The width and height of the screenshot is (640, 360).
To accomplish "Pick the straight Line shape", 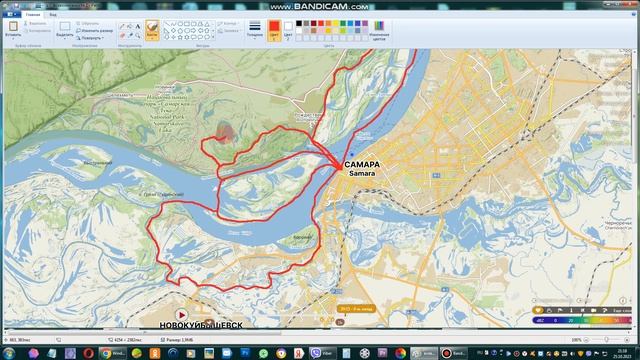I will (167, 24).
